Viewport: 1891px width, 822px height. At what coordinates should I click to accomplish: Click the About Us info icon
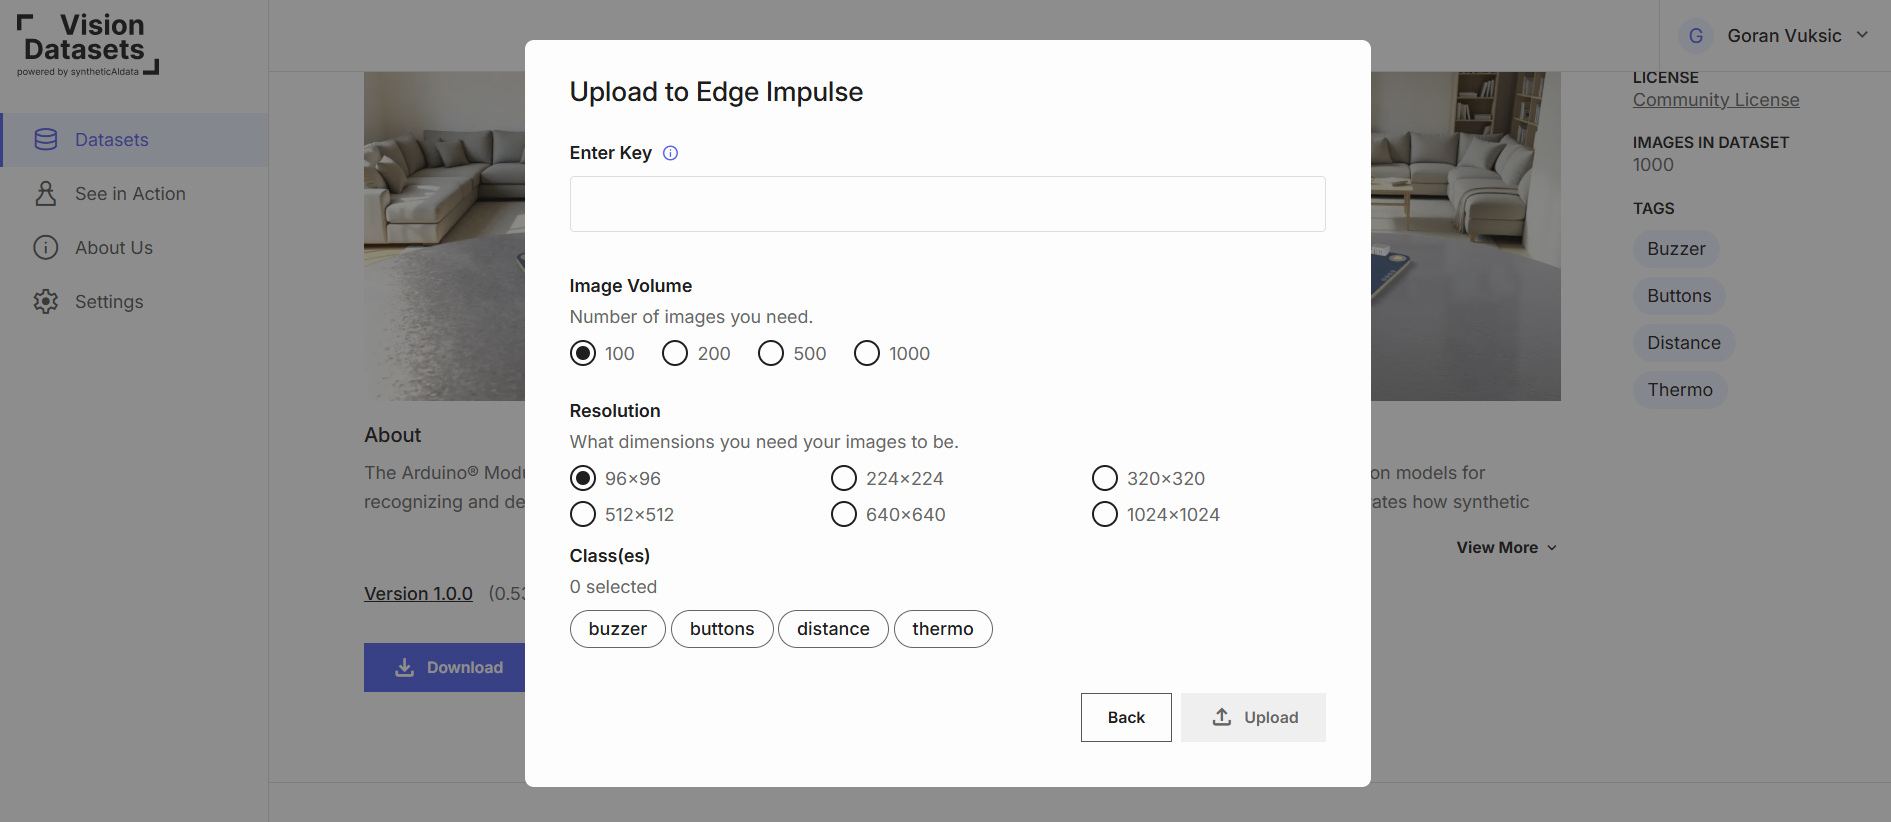[46, 248]
